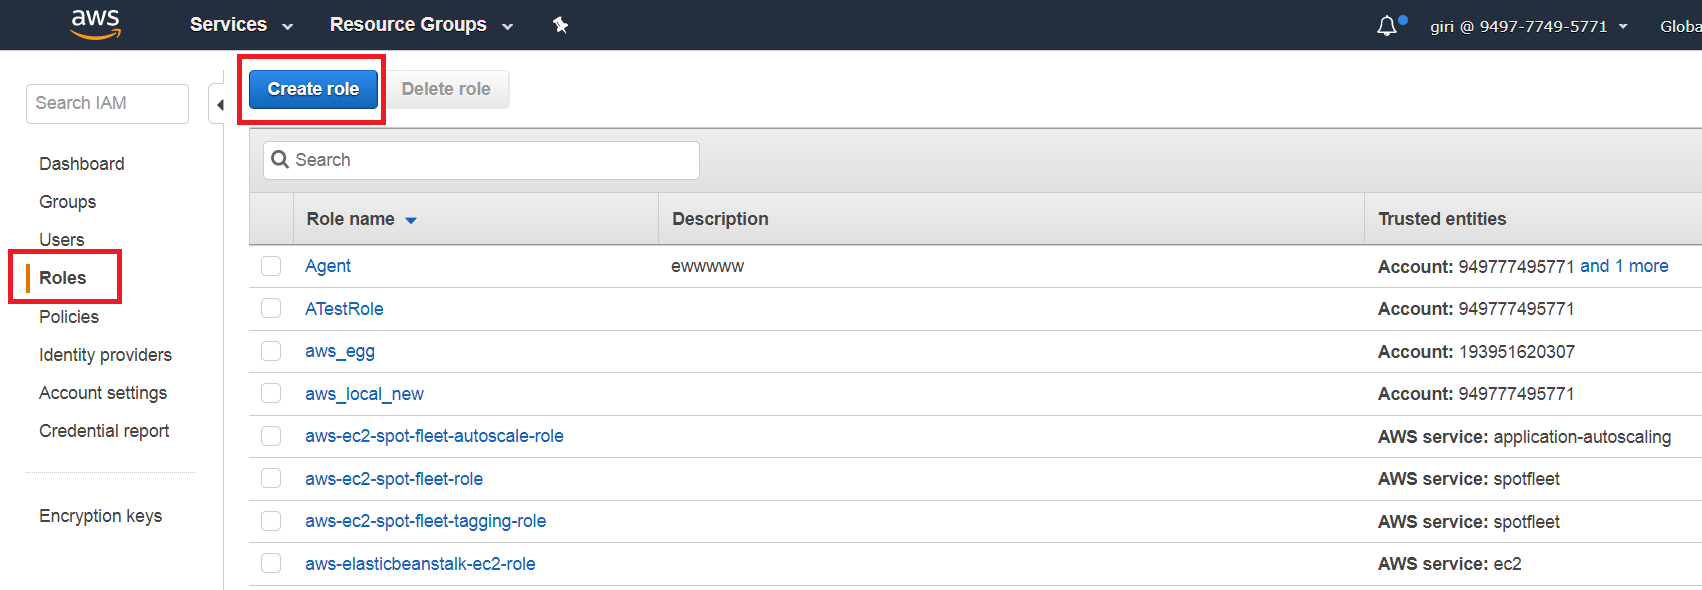This screenshot has height=590, width=1702.
Task: Open the notifications bell icon
Action: [1386, 26]
